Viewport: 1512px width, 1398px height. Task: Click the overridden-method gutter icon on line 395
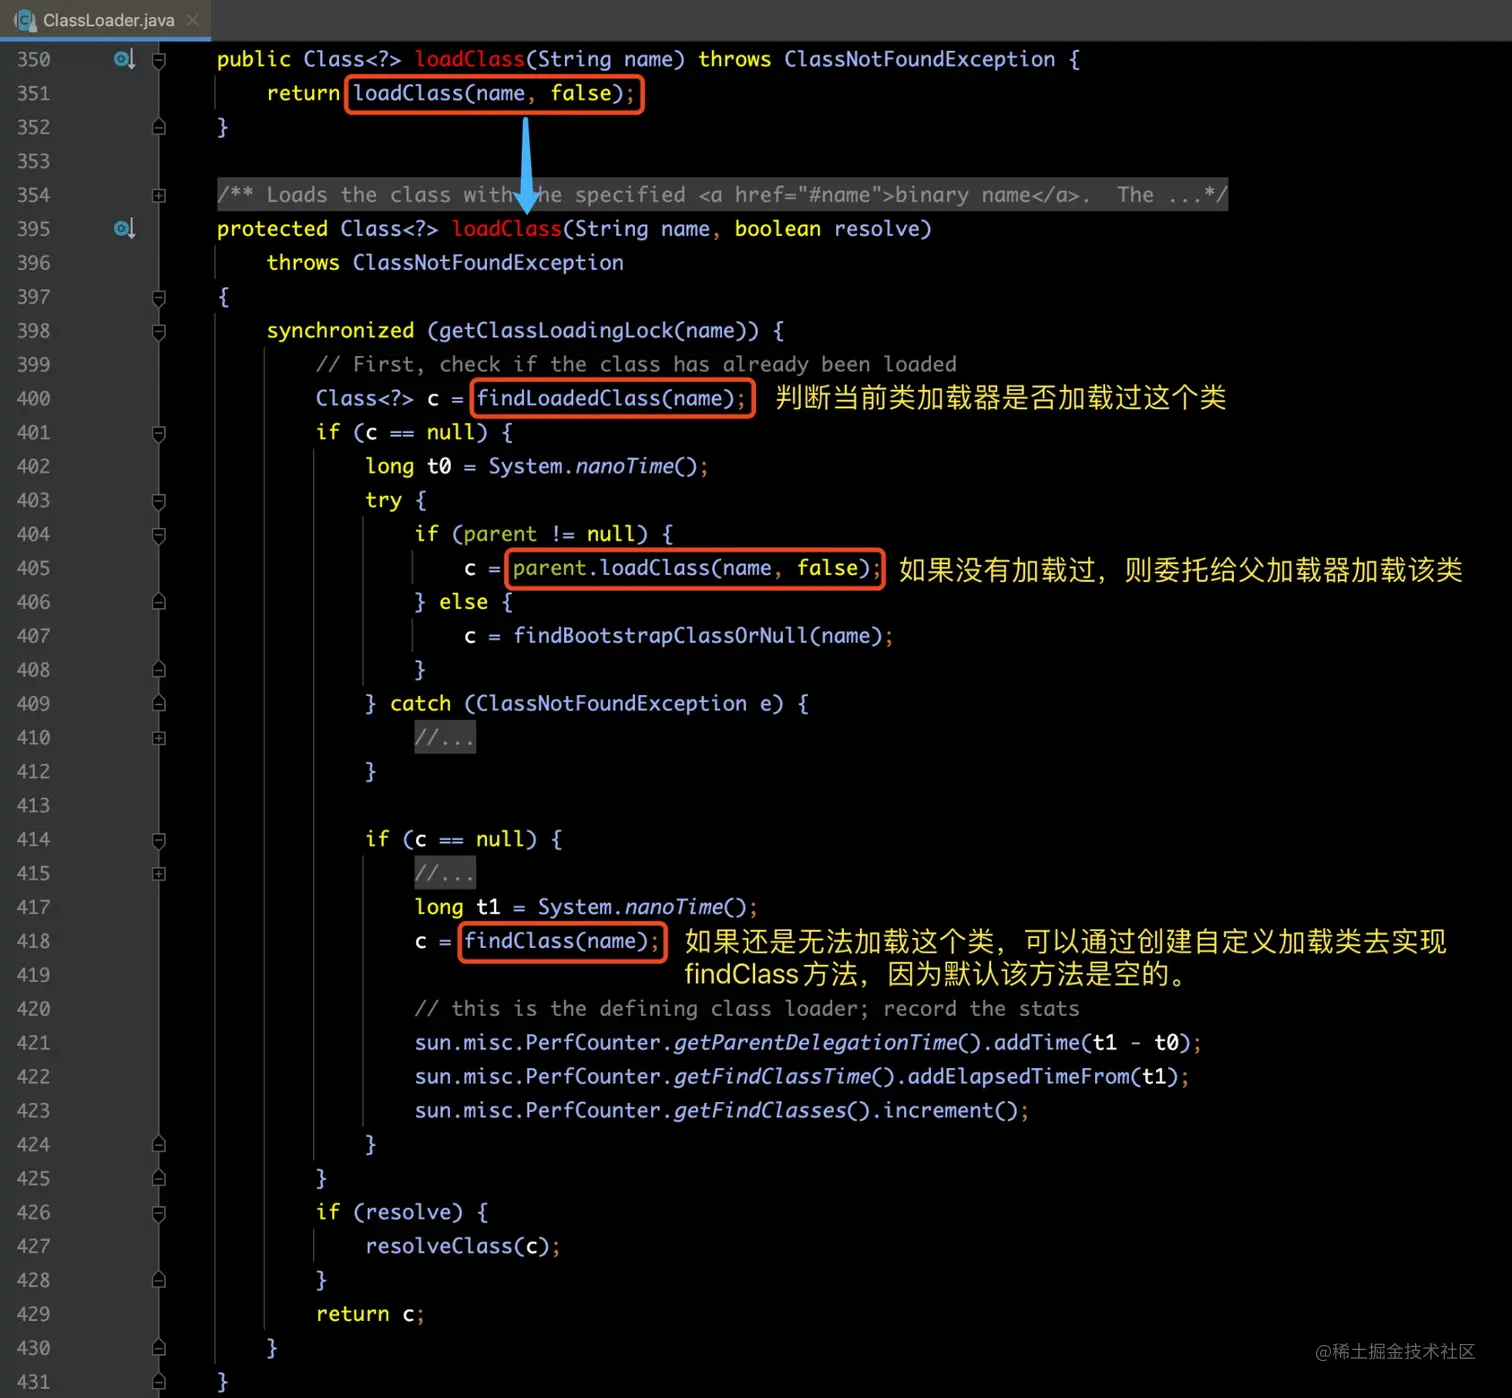pos(124,229)
